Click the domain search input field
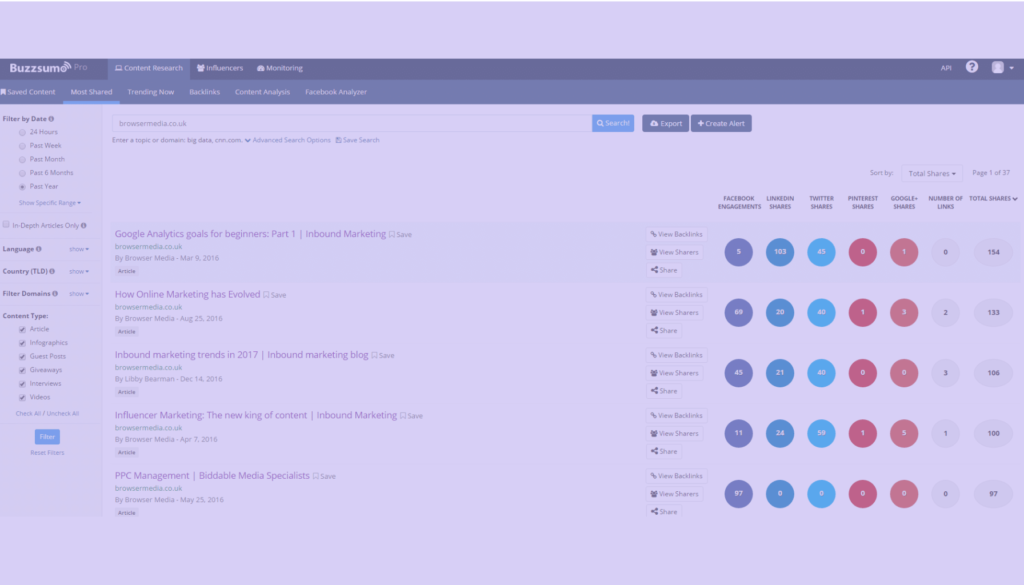The width and height of the screenshot is (1024, 585). 350,123
